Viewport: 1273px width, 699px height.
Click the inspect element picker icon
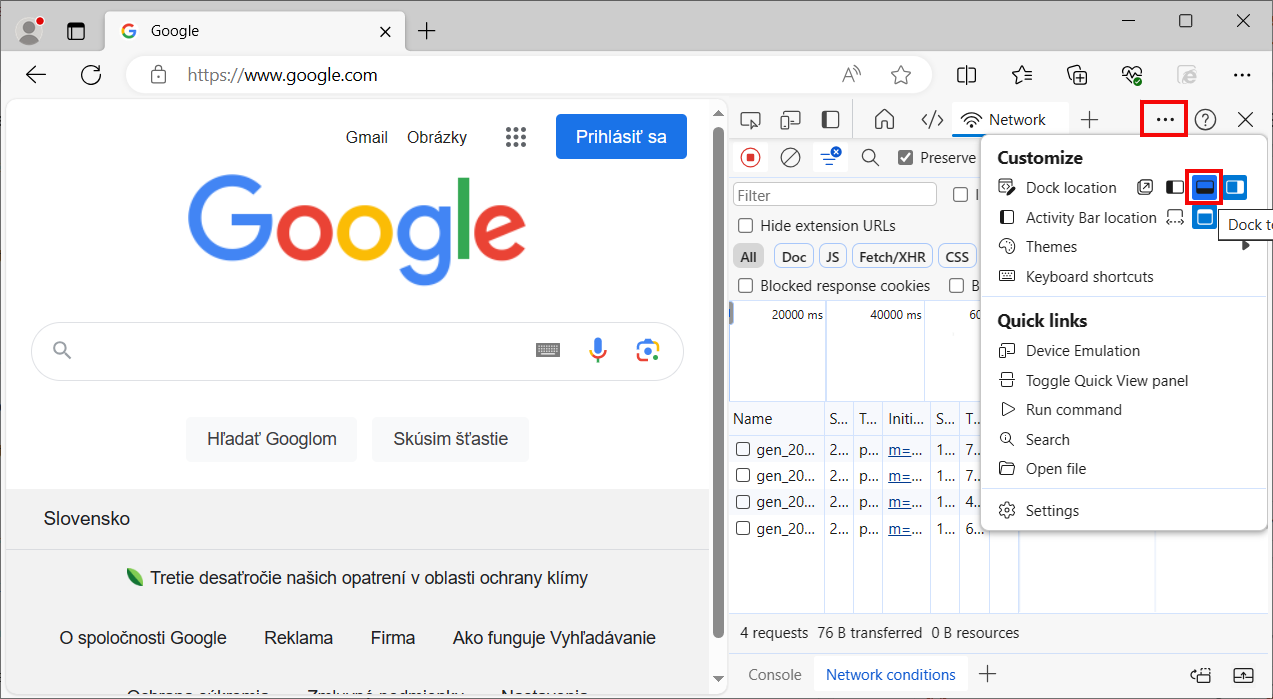coord(750,120)
